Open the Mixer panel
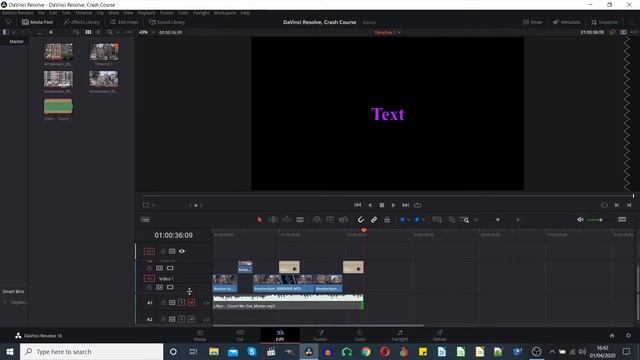 533,22
